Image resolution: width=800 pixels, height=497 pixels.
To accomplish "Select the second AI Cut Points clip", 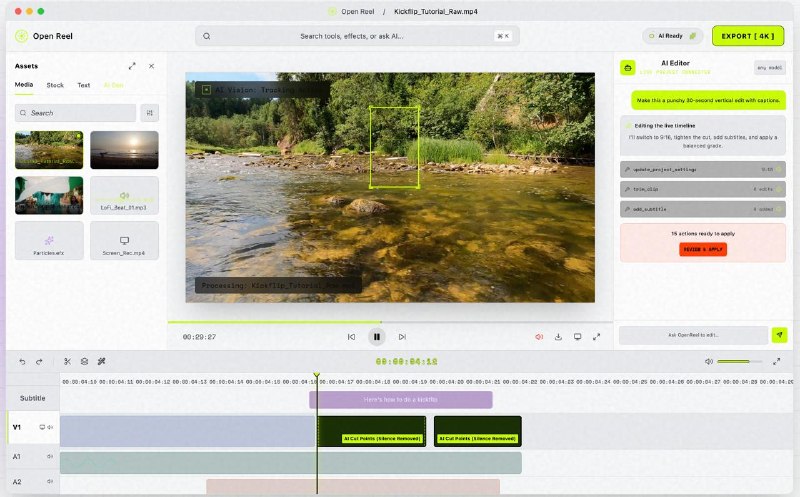I will pos(478,431).
